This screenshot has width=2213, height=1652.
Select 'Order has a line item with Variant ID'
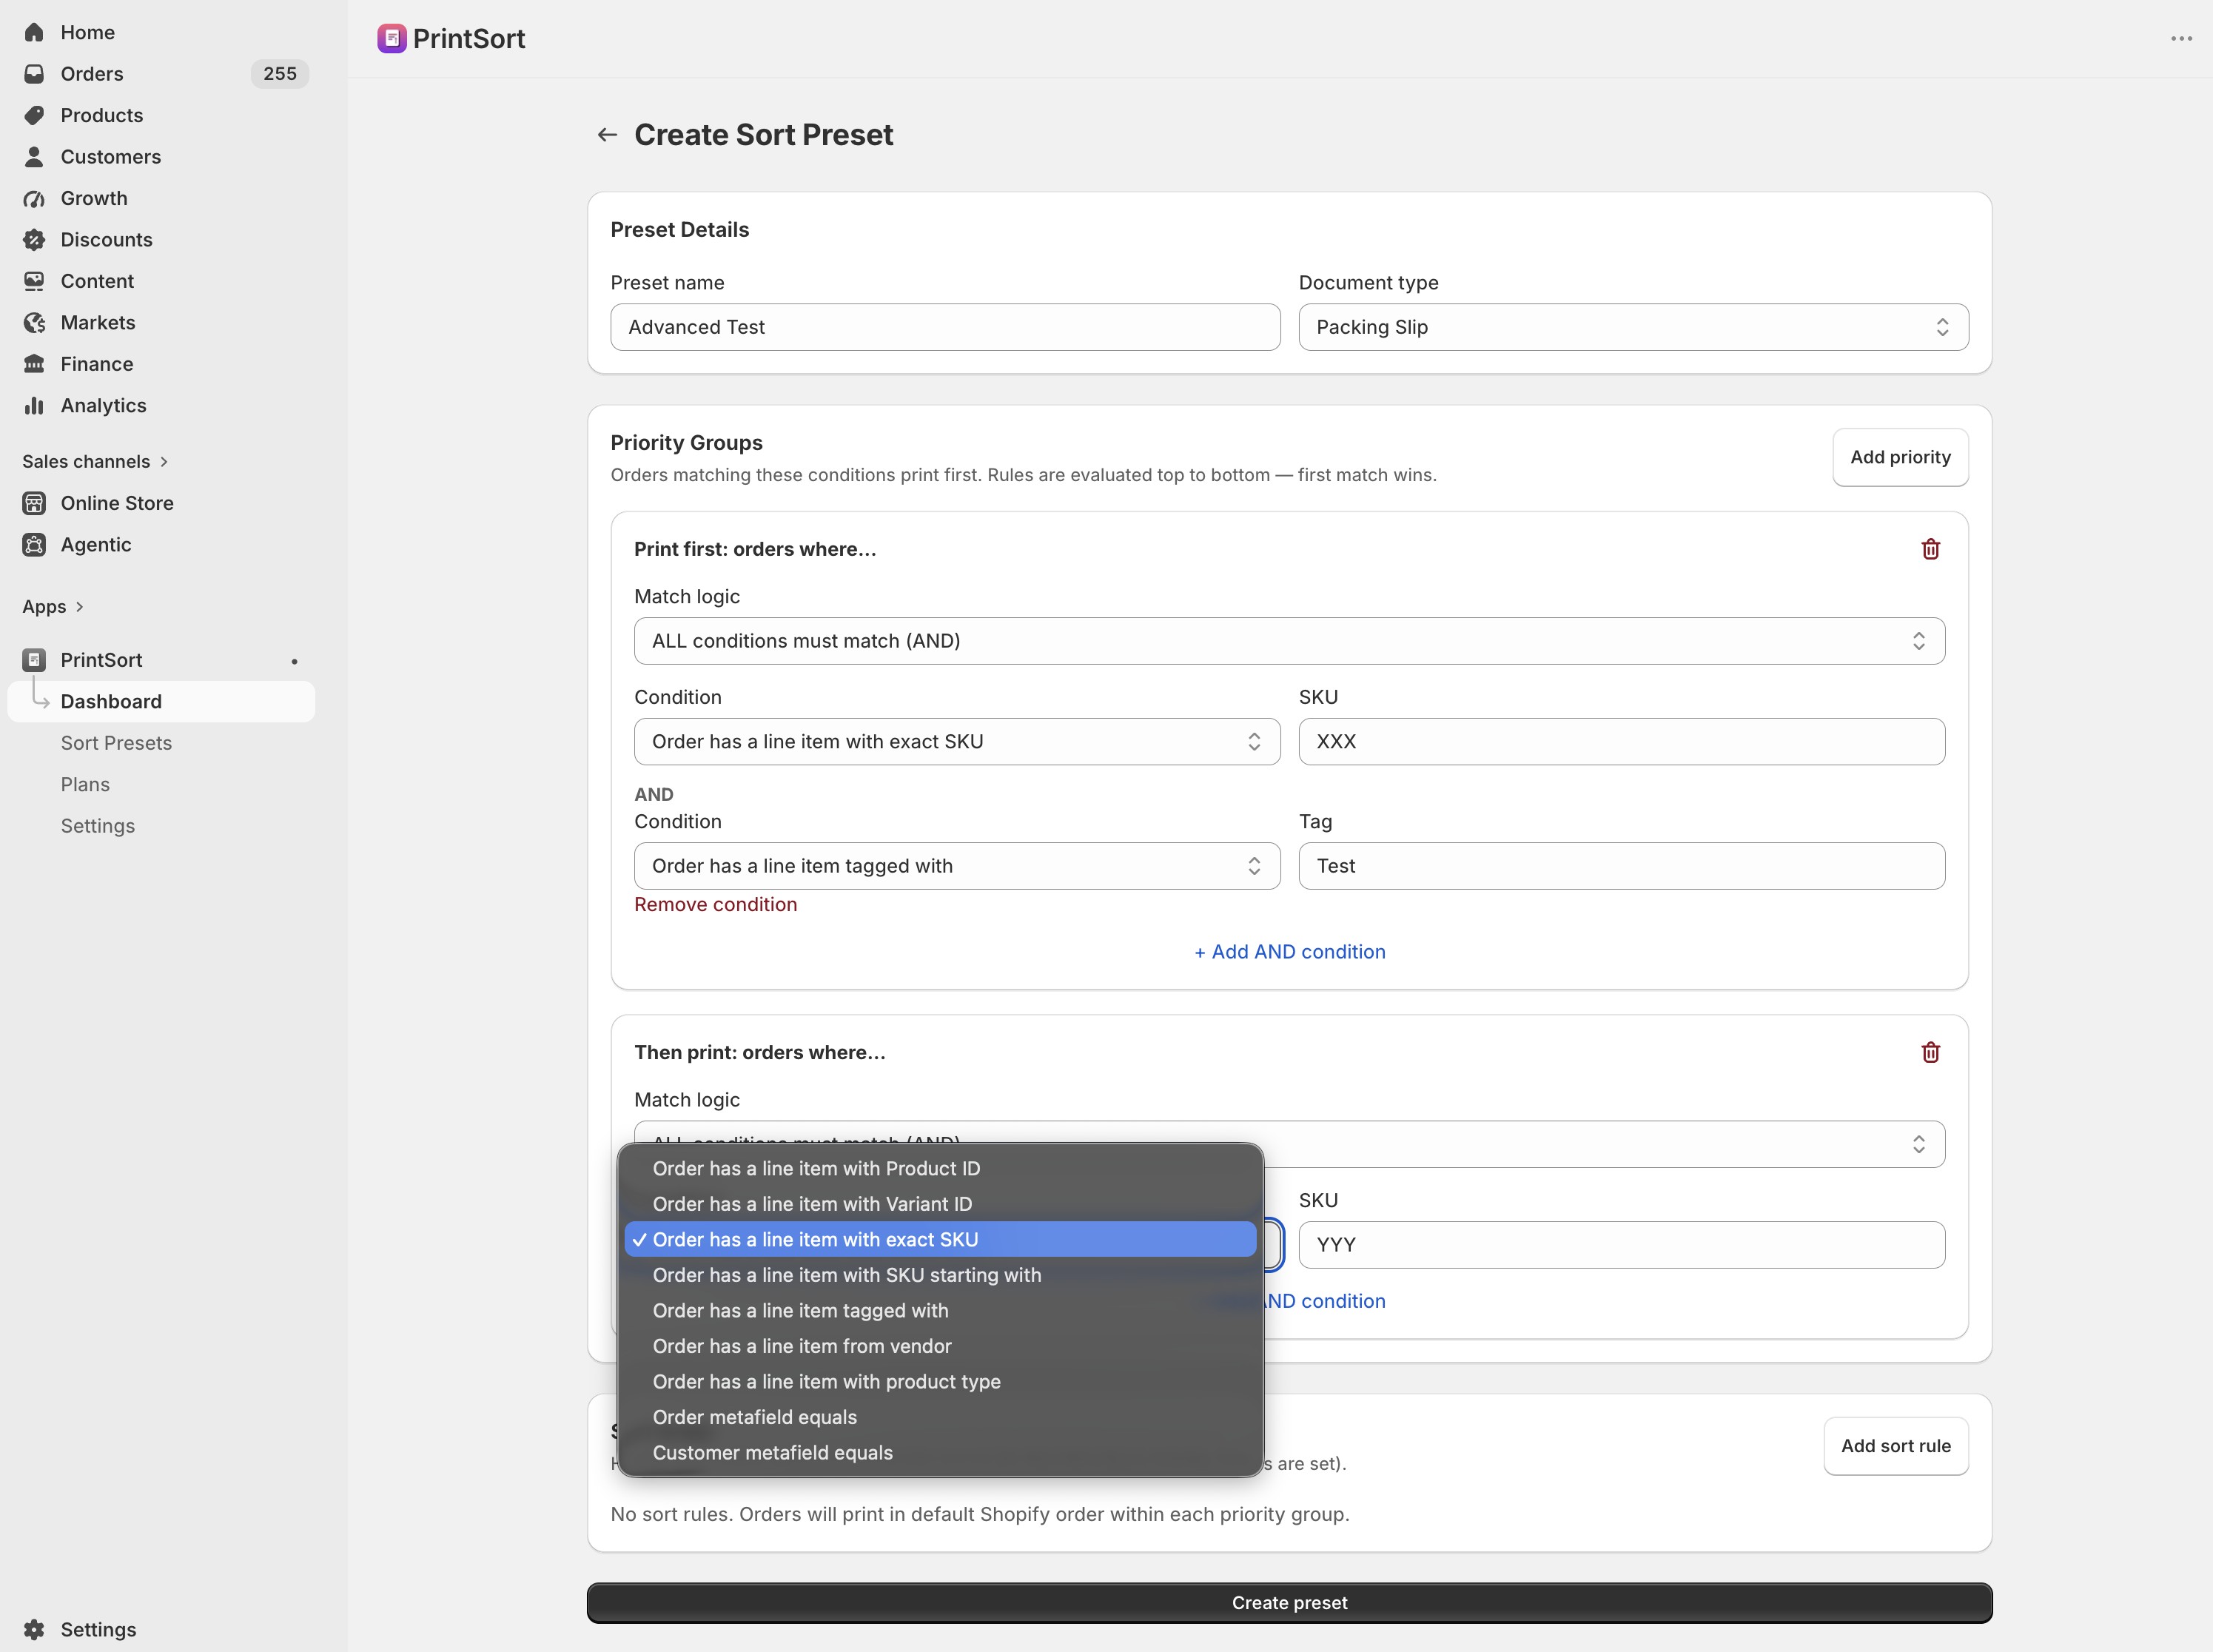[940, 1204]
